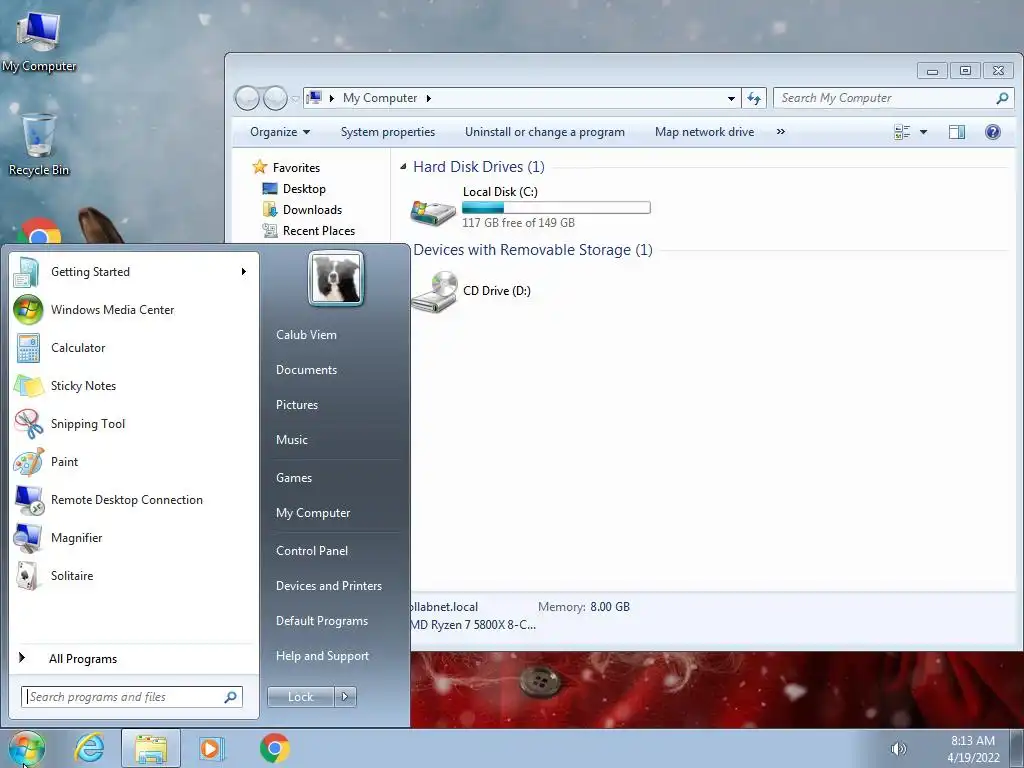Show more toolbar commands via double chevron

(x=780, y=132)
